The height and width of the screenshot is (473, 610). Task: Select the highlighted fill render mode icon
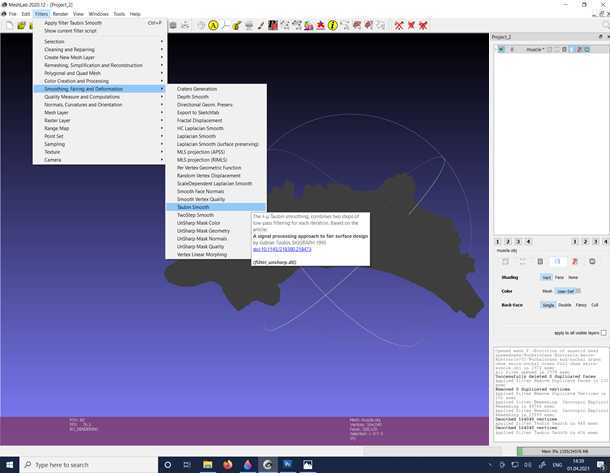click(x=557, y=261)
